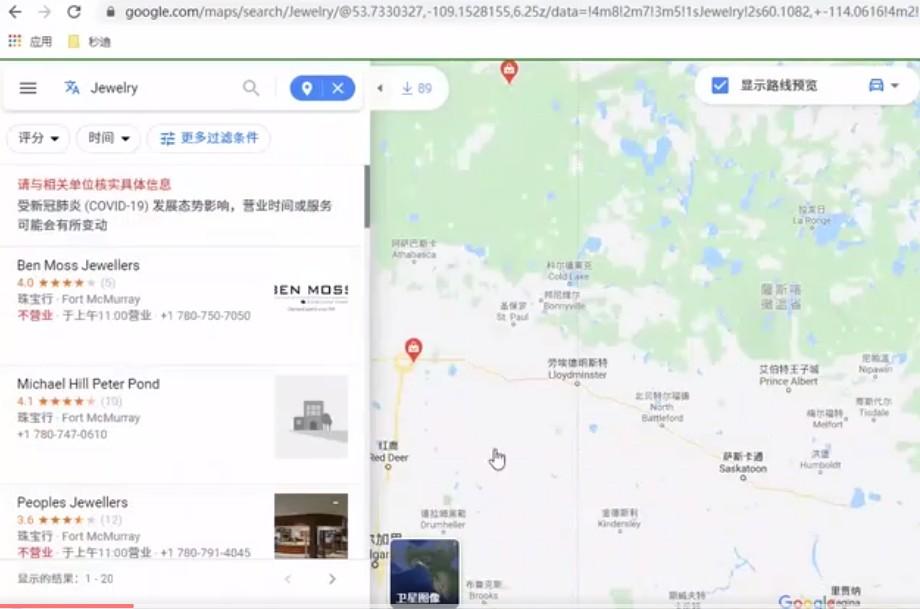Image resolution: width=920 pixels, height=609 pixels.
Task: Open the 时间 hours filter dropdown
Action: coord(109,138)
